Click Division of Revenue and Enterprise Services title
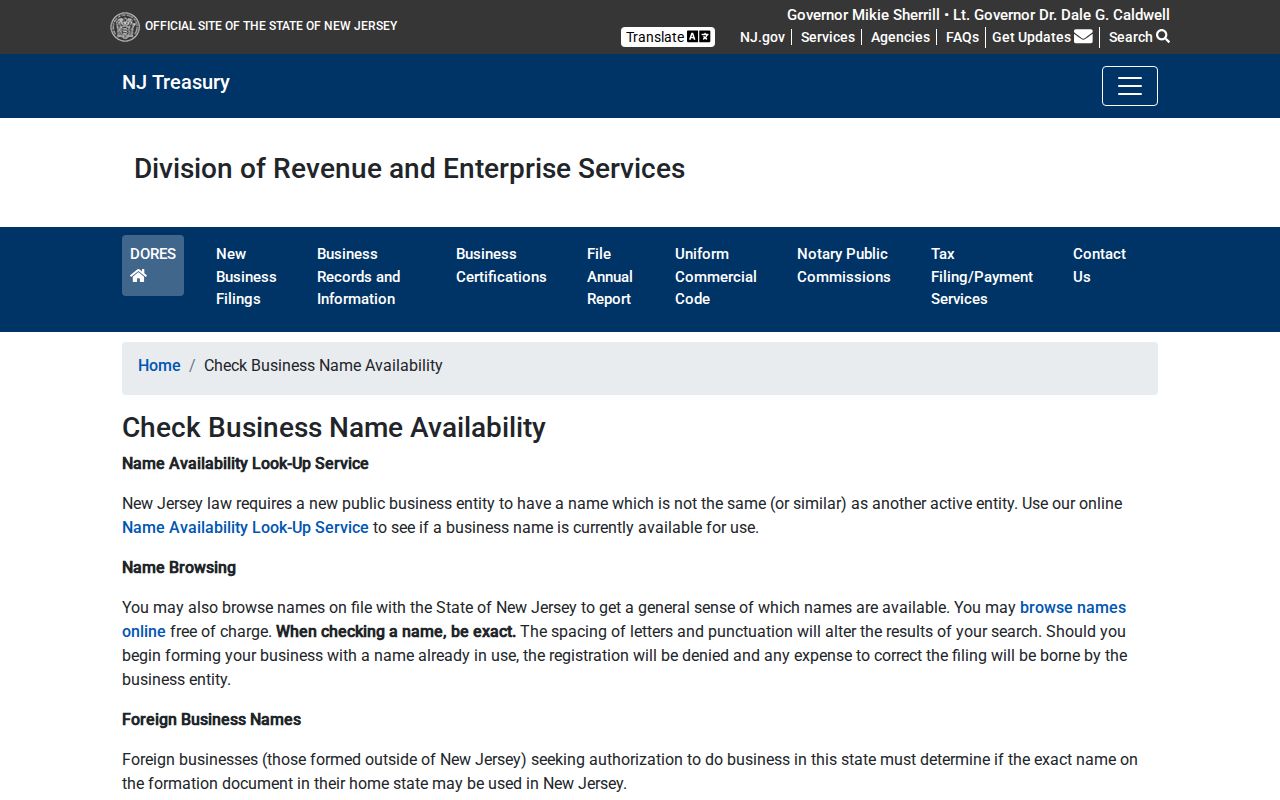This screenshot has width=1280, height=800. pyautogui.click(x=410, y=168)
